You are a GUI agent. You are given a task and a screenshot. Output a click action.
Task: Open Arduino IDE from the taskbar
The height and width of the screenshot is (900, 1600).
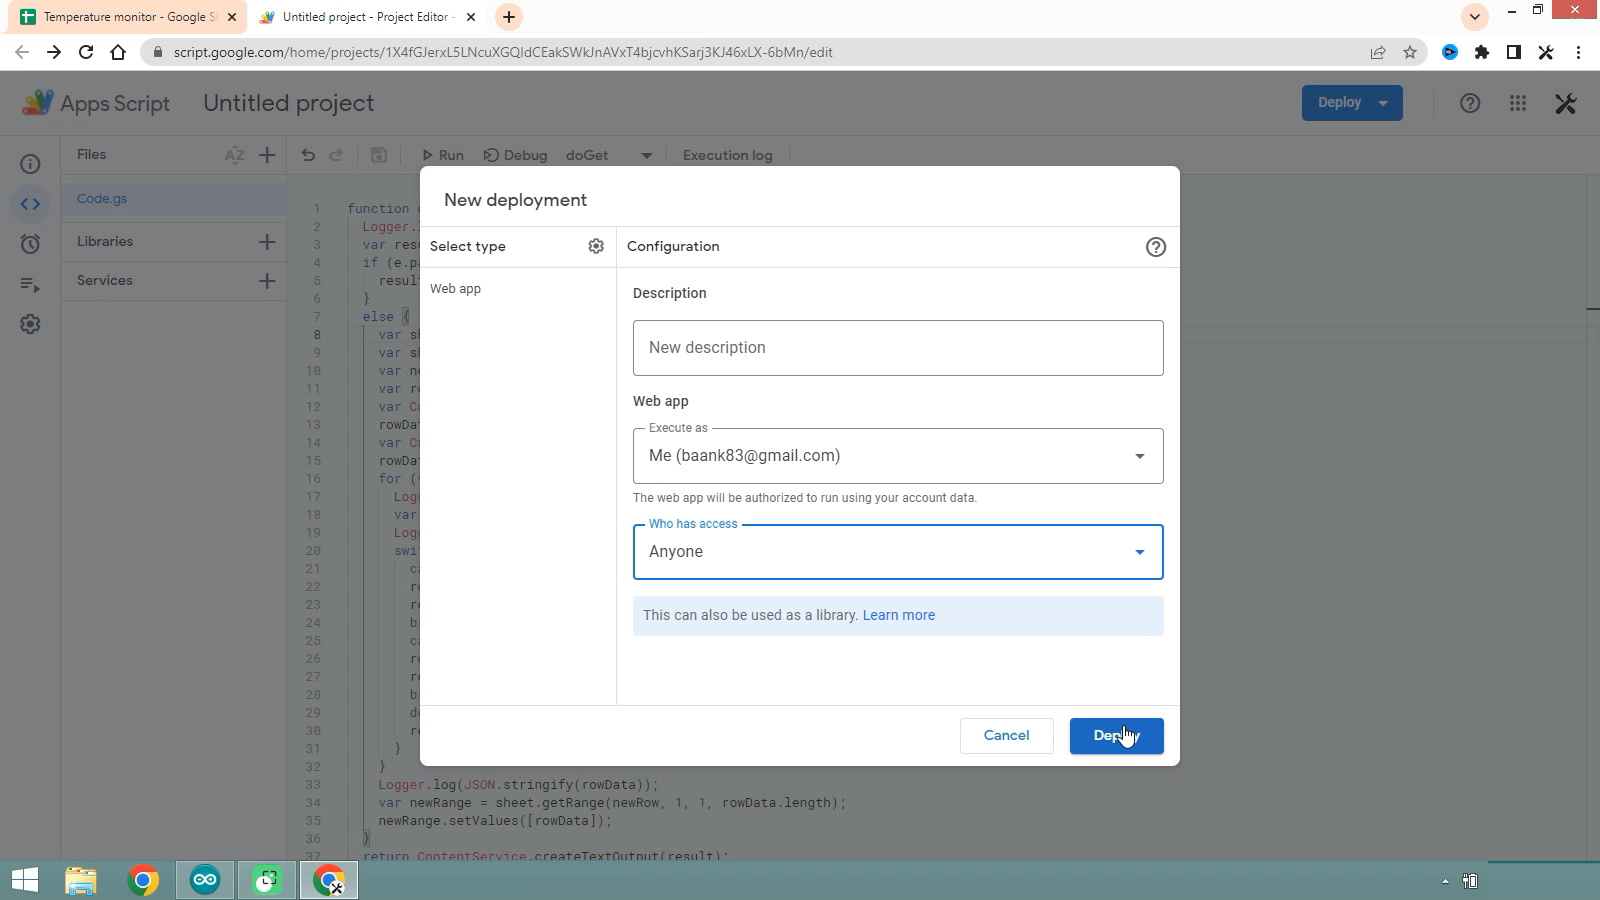click(x=205, y=881)
